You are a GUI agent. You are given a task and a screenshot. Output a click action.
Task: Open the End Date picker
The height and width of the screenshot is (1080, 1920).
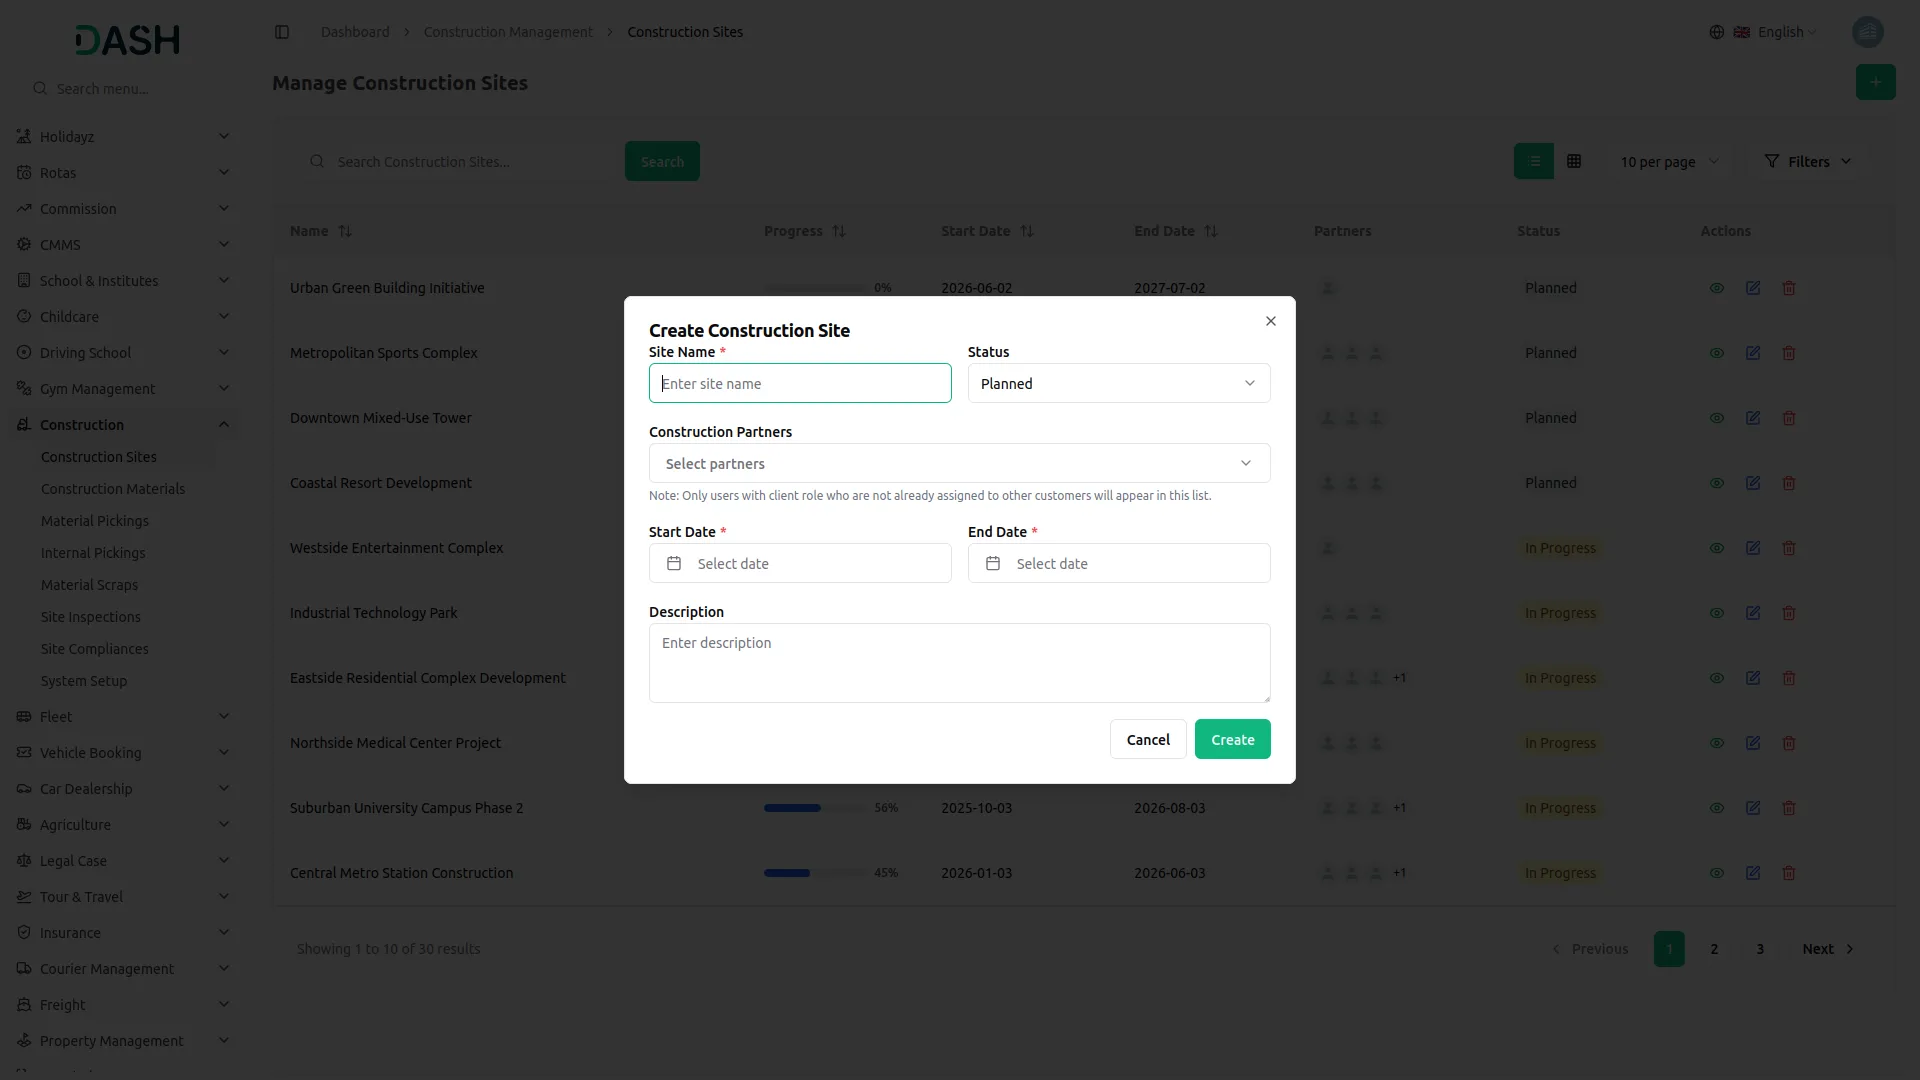tap(1119, 563)
